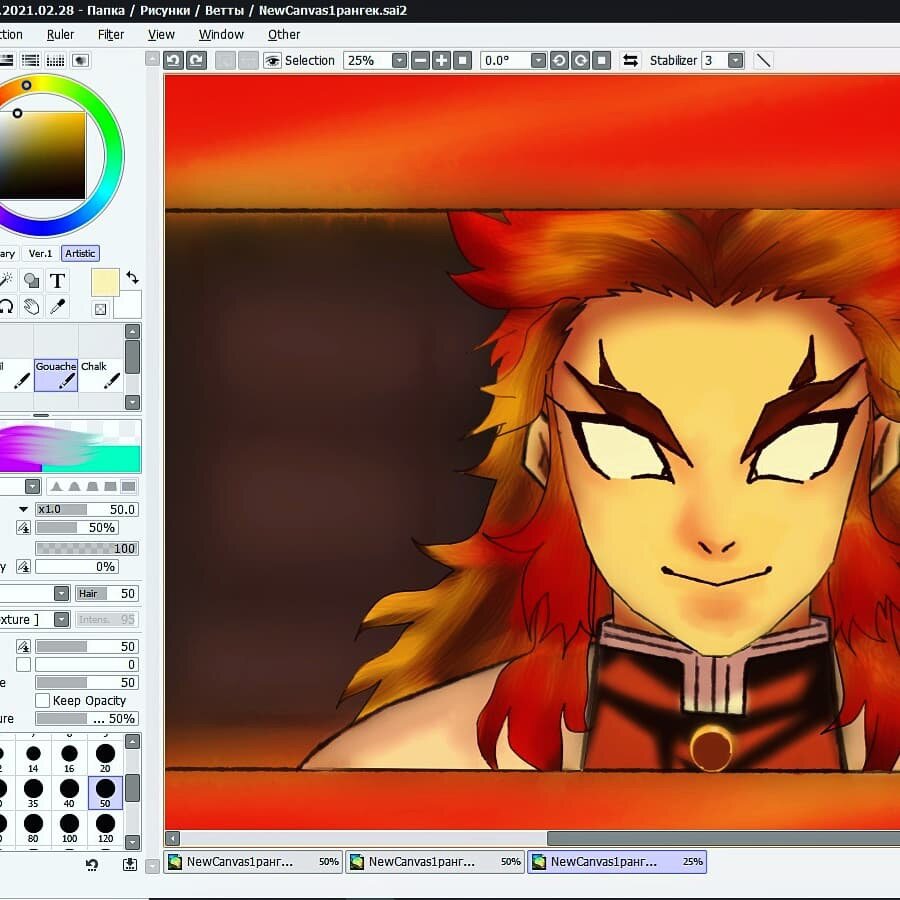Tick the checkbox beside the 0 slider

[23, 664]
